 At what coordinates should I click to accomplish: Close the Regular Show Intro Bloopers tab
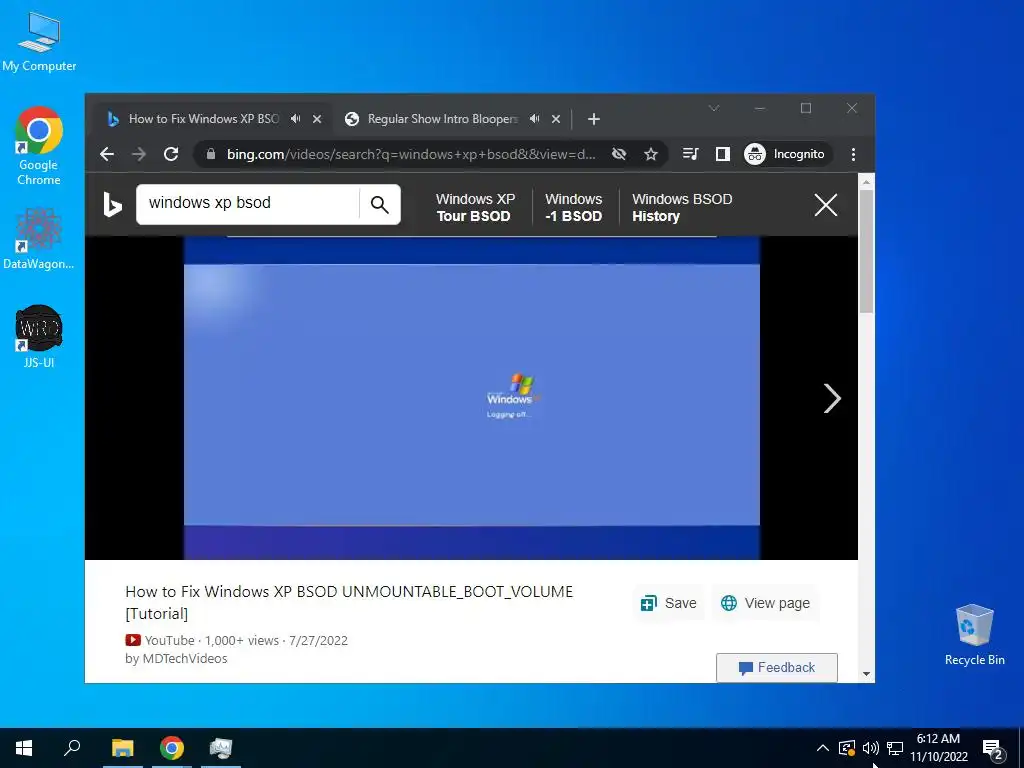click(x=556, y=119)
